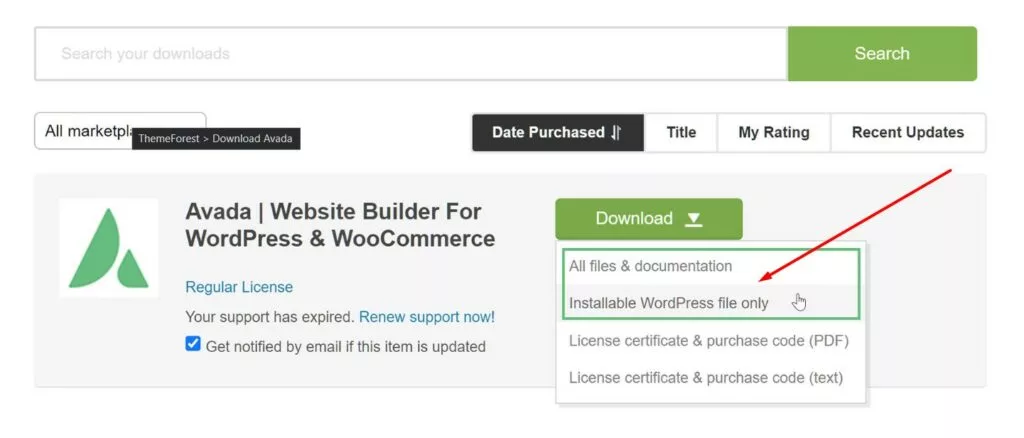This screenshot has height=438, width=1024.
Task: Toggle the green Download dropdown button
Action: click(648, 219)
